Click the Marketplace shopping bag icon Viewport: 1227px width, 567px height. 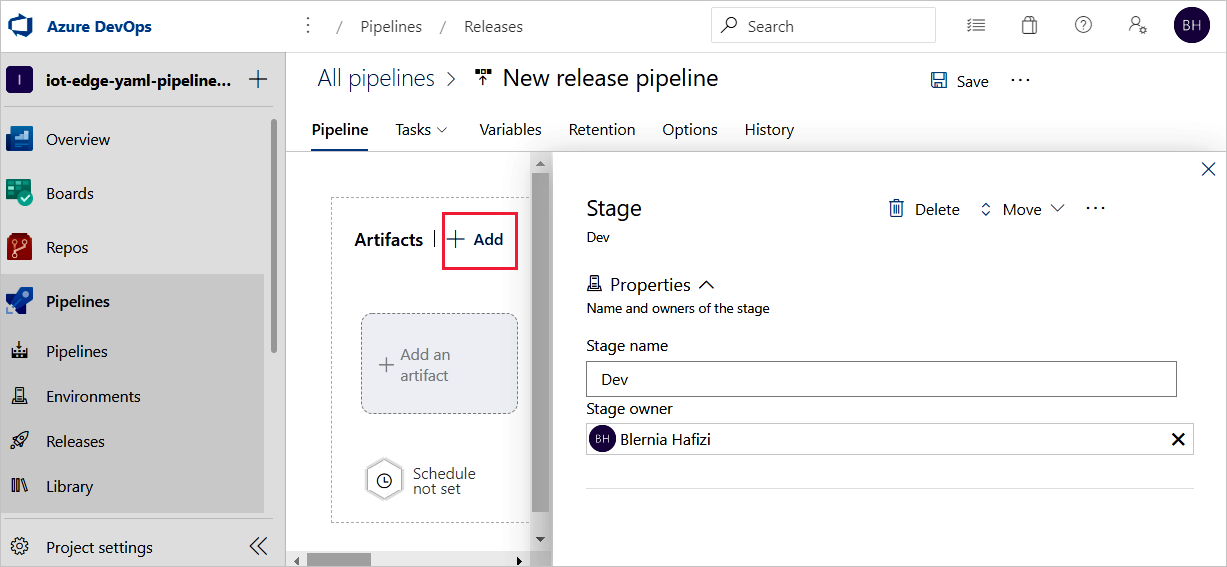coord(1029,26)
